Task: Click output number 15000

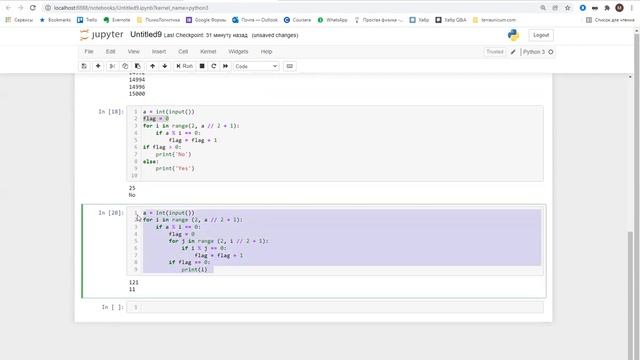Action: pos(137,94)
